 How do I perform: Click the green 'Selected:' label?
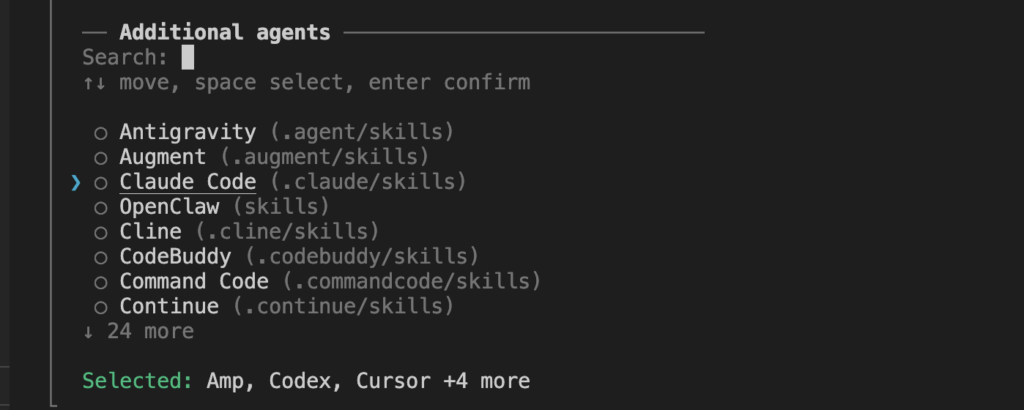pos(138,381)
